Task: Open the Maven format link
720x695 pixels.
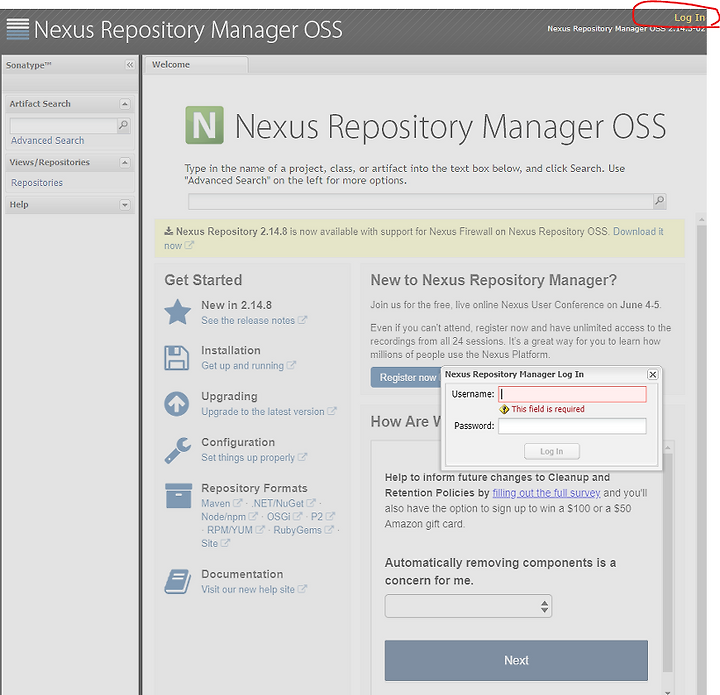Action: (215, 504)
